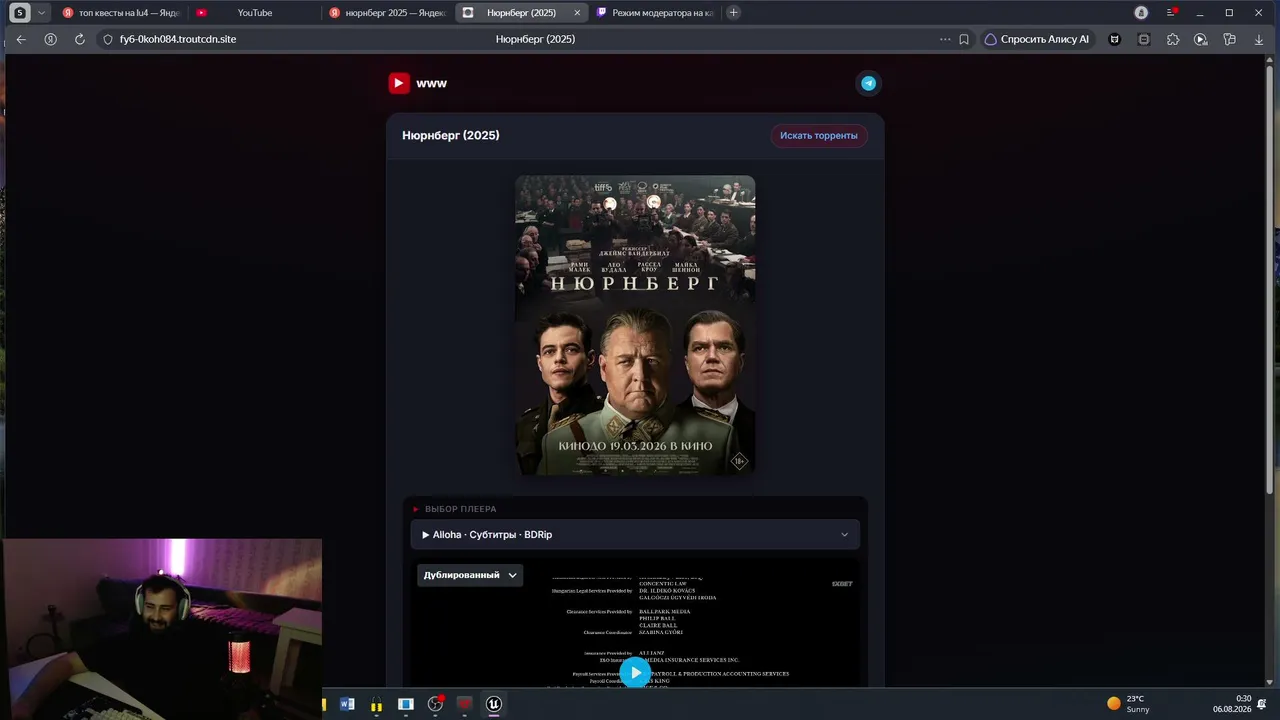Open the browser main menu
This screenshot has height=720, width=1280.
pyautogui.click(x=1171, y=13)
